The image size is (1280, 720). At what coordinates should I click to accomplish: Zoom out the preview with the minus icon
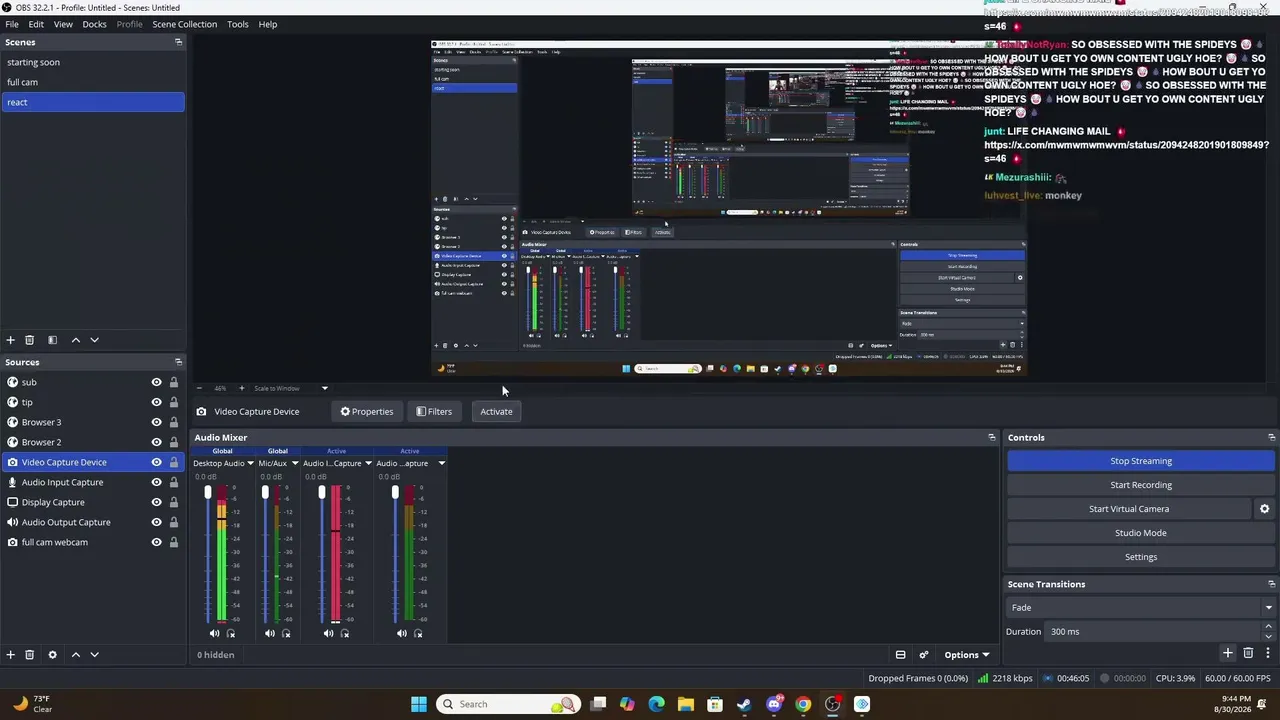[199, 388]
